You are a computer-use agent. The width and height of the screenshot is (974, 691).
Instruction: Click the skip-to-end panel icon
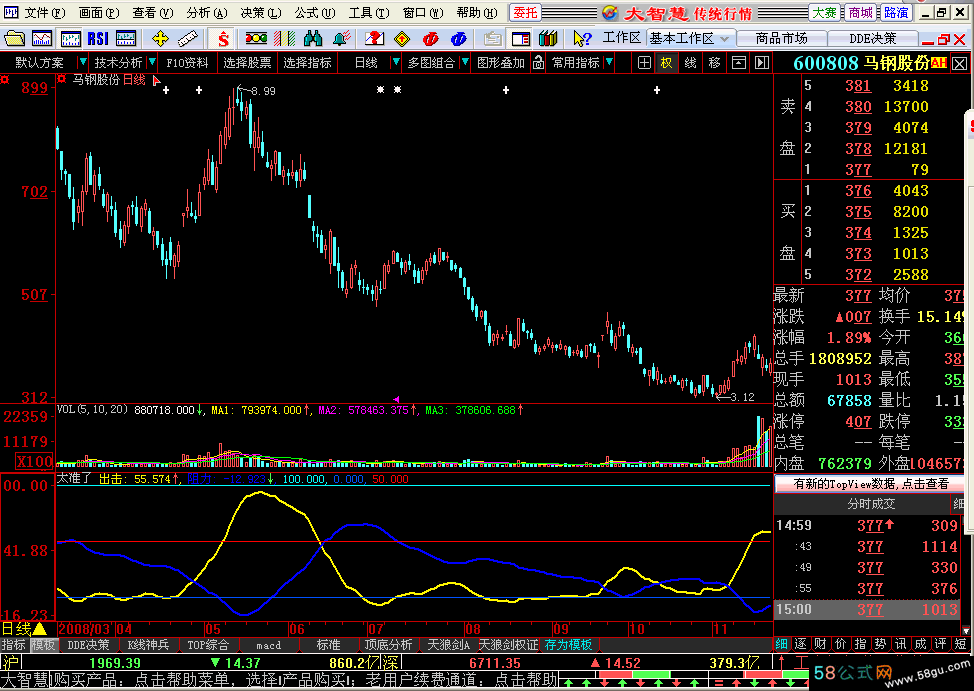[x=762, y=63]
